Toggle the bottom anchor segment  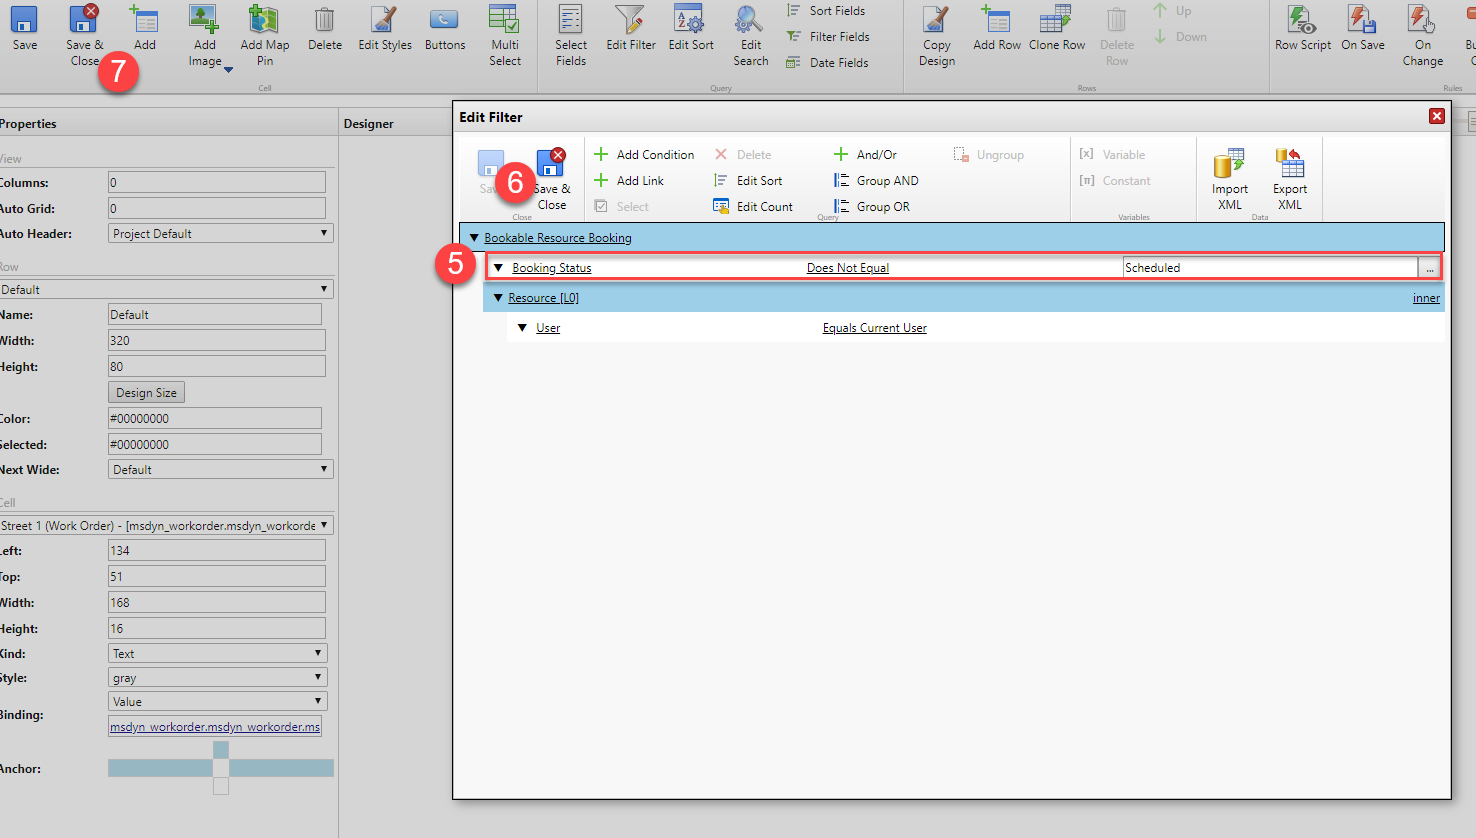click(x=220, y=786)
